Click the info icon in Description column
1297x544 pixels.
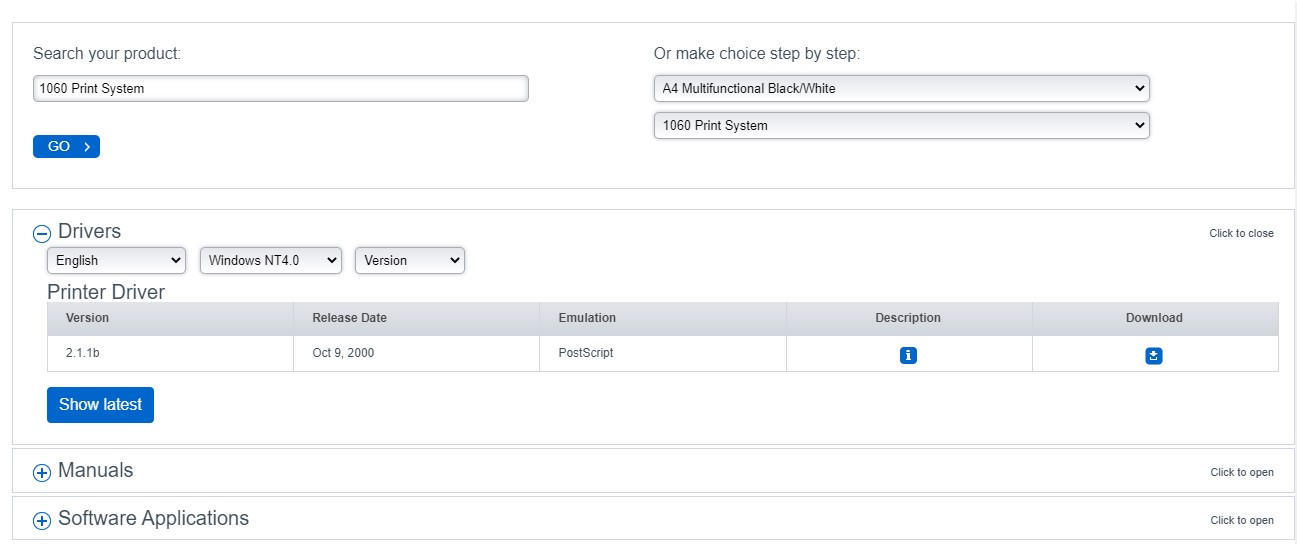[908, 355]
